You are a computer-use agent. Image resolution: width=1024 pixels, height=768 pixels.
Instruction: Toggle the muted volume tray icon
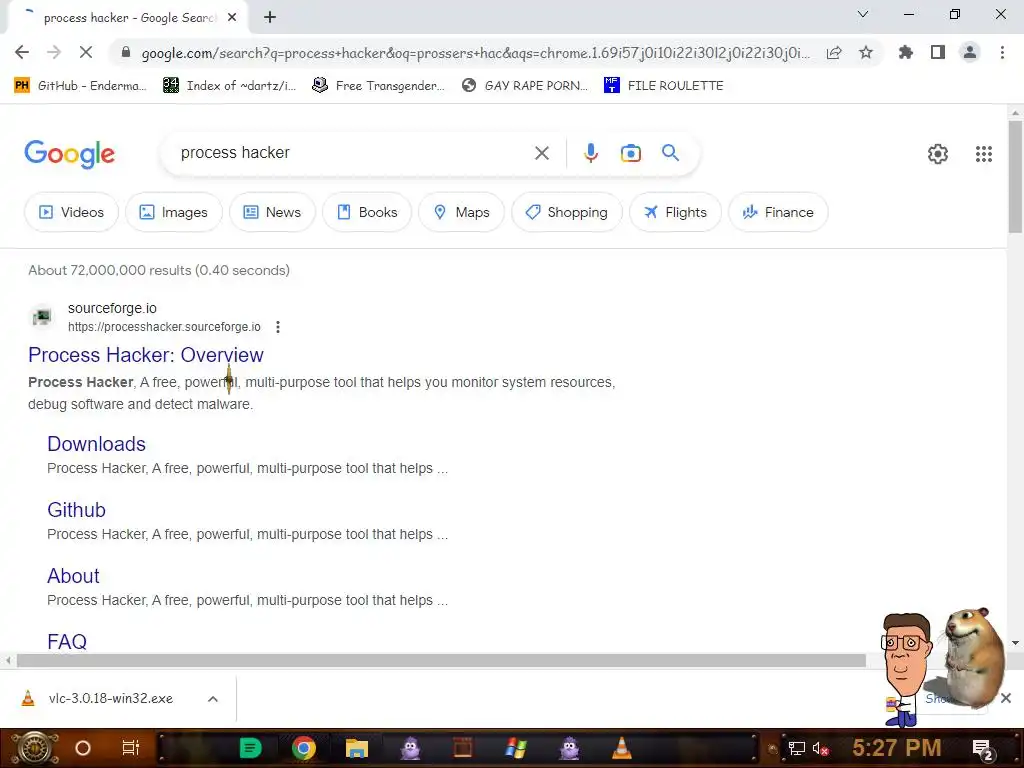820,749
